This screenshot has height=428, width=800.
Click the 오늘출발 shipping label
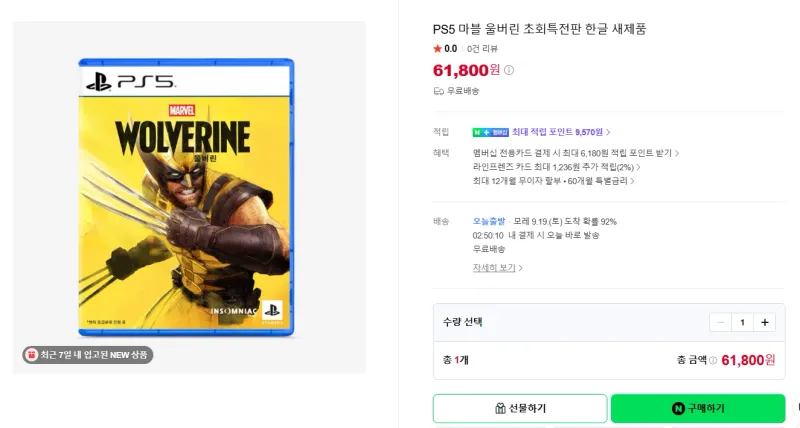(x=489, y=221)
